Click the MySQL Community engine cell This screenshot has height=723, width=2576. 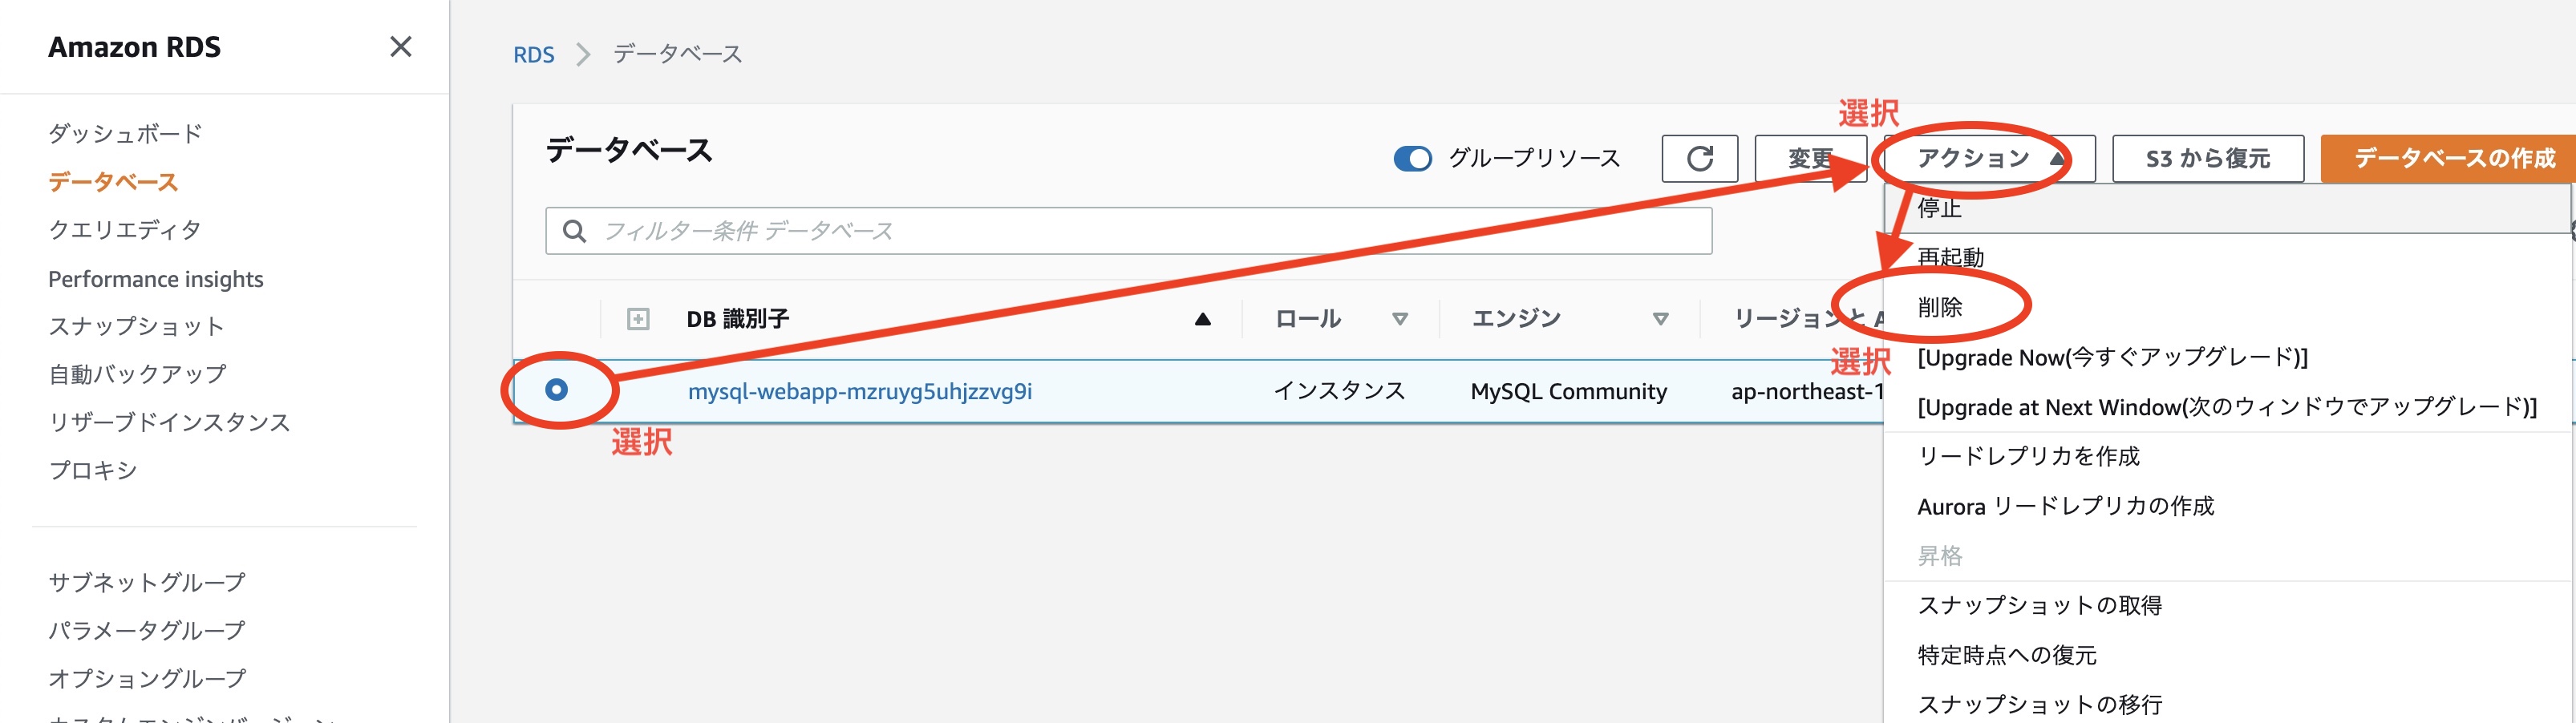pos(1568,391)
